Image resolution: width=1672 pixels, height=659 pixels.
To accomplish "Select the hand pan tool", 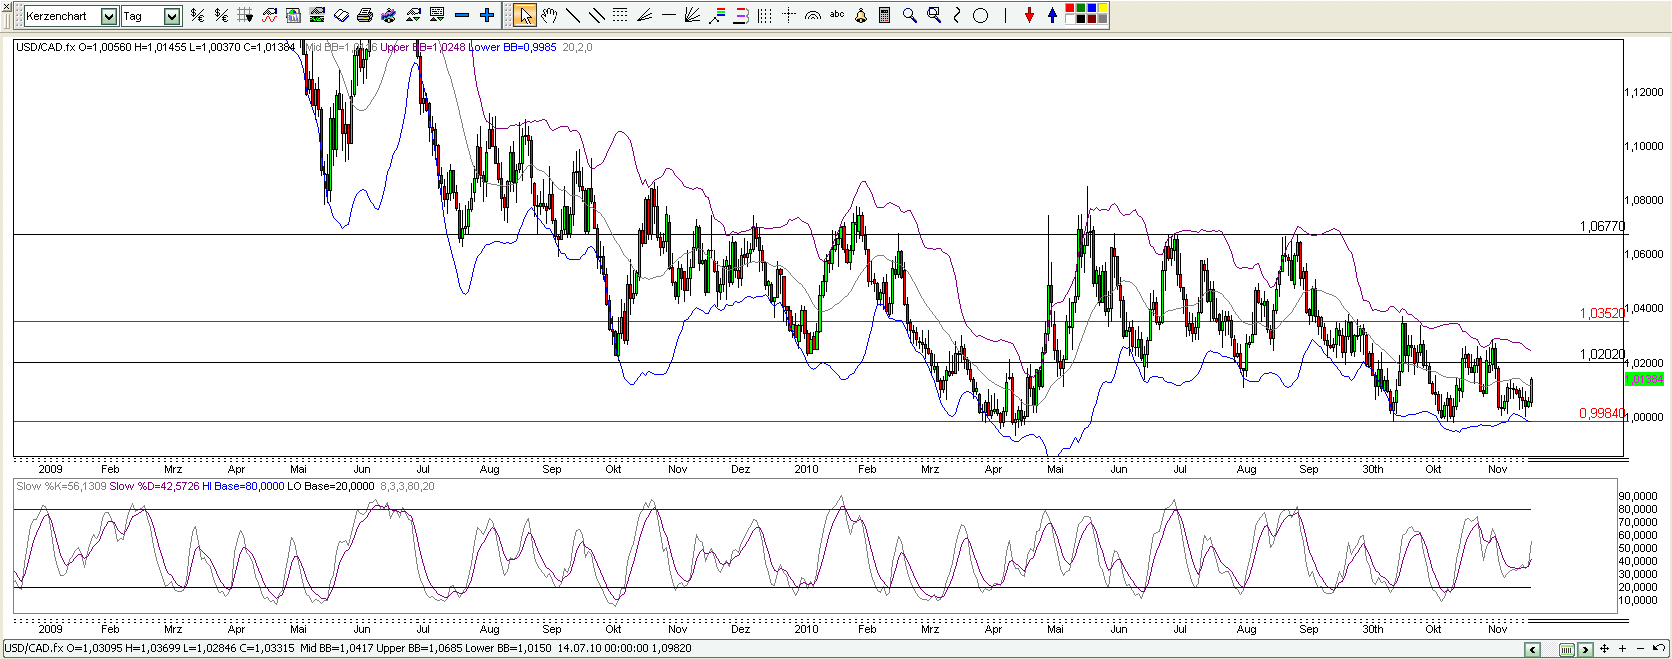I will (x=549, y=15).
